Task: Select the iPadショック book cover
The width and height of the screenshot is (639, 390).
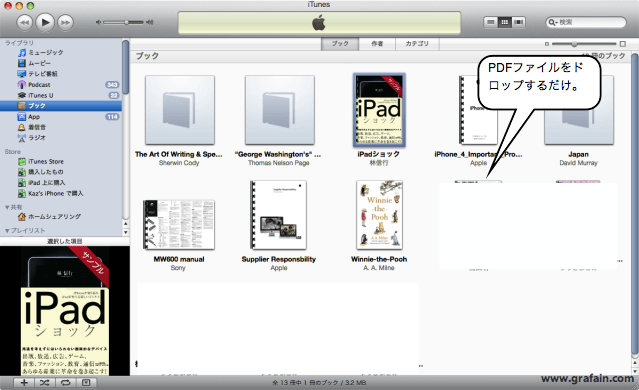Action: click(x=379, y=110)
